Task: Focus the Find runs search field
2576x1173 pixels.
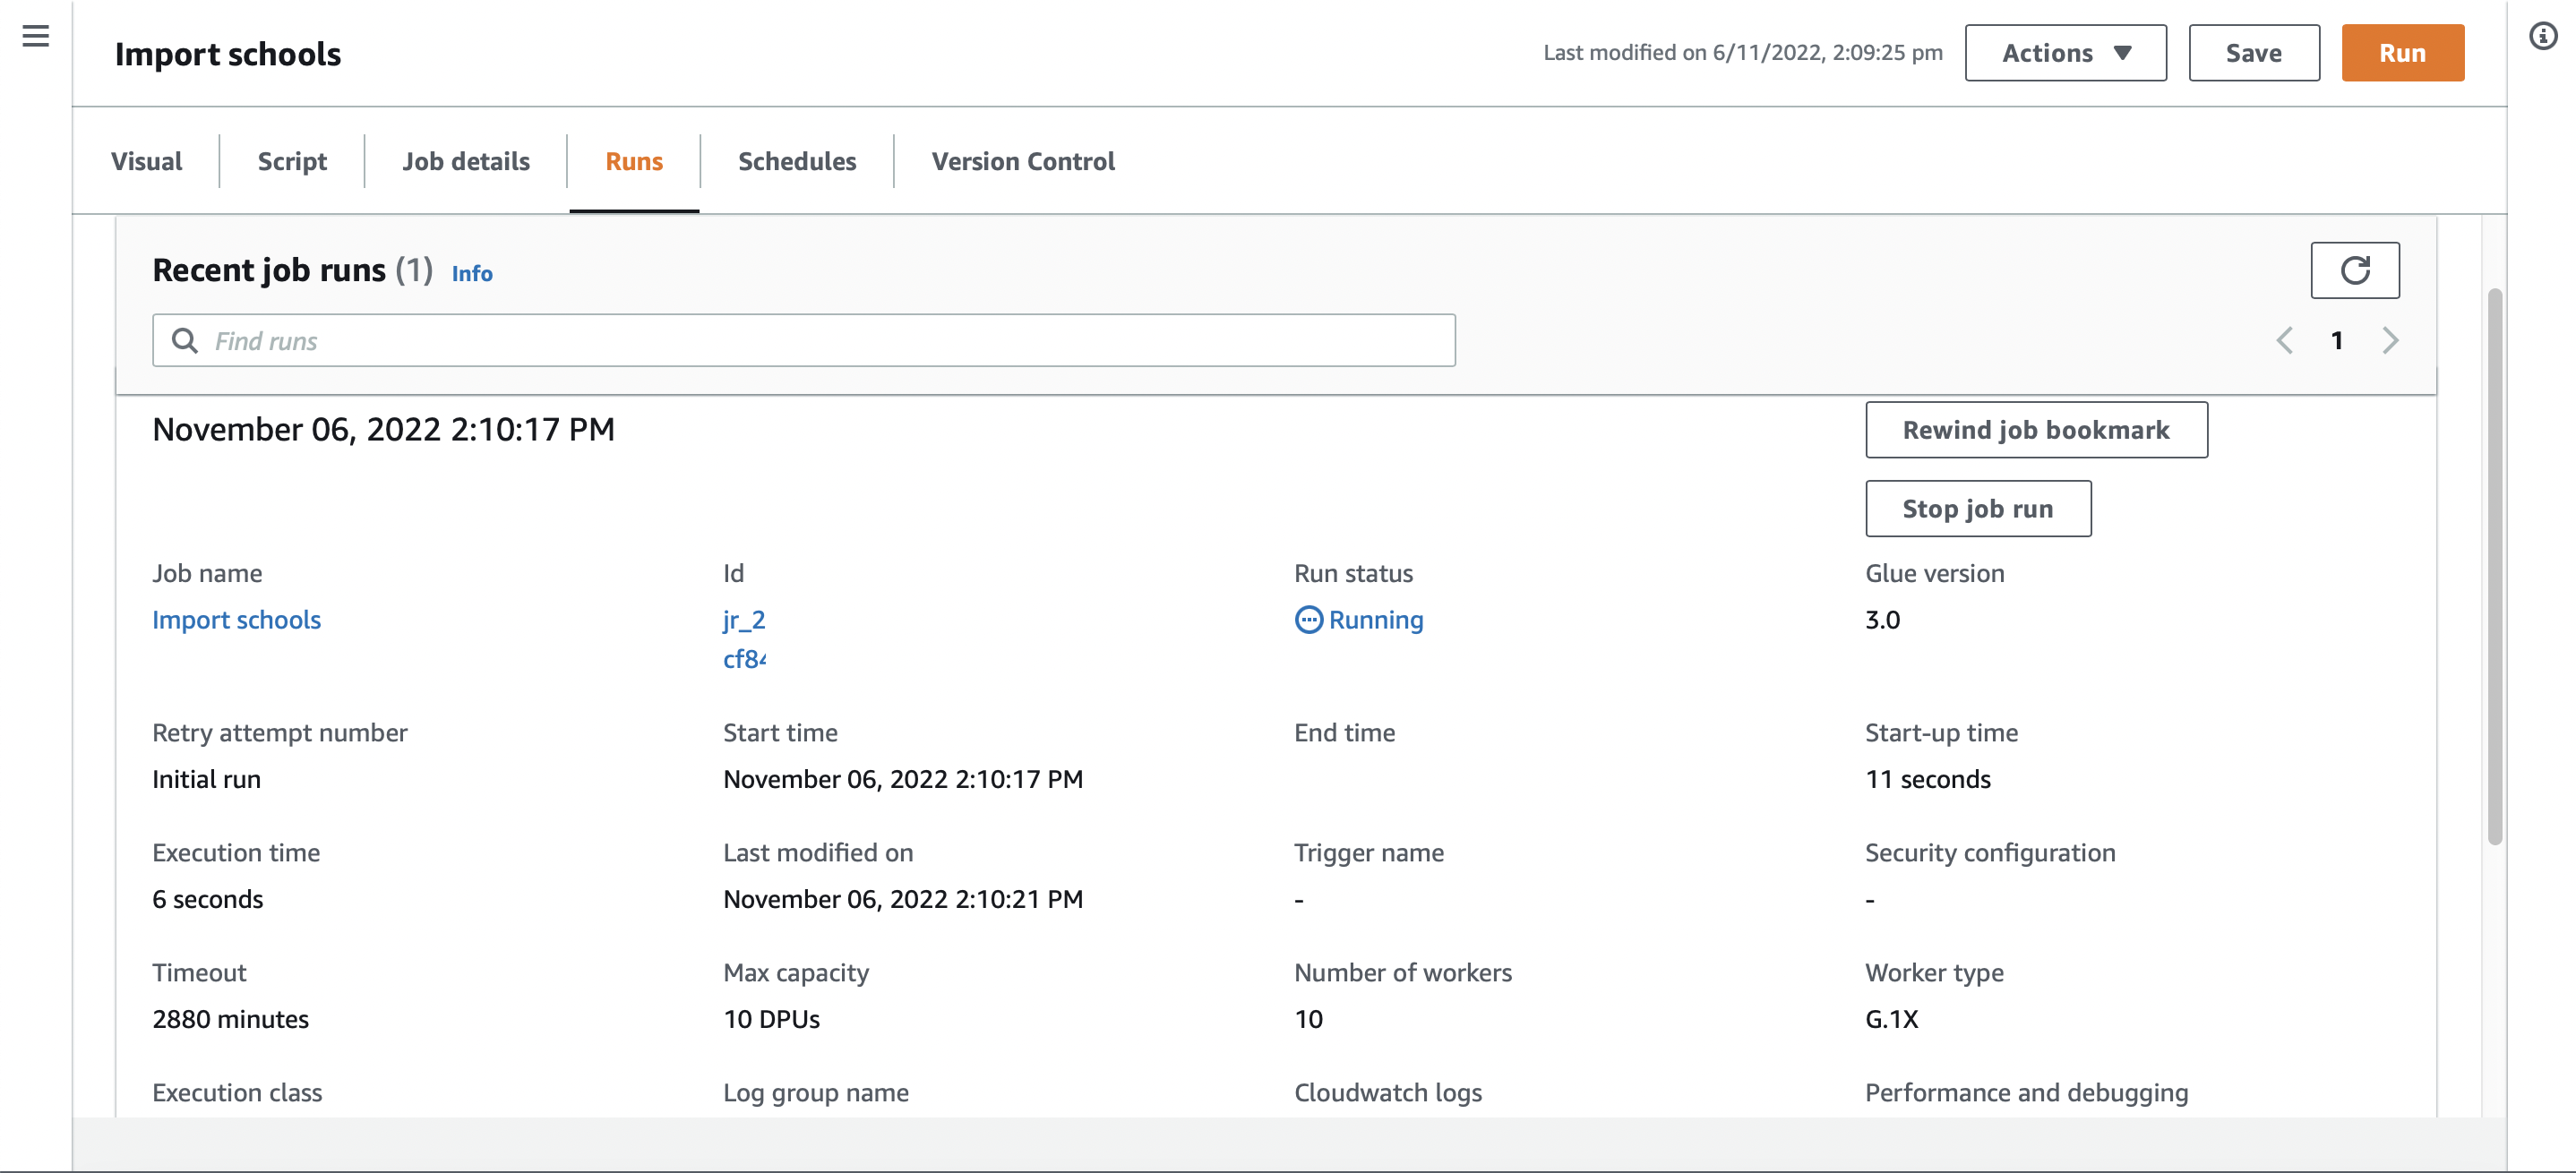Action: (803, 341)
